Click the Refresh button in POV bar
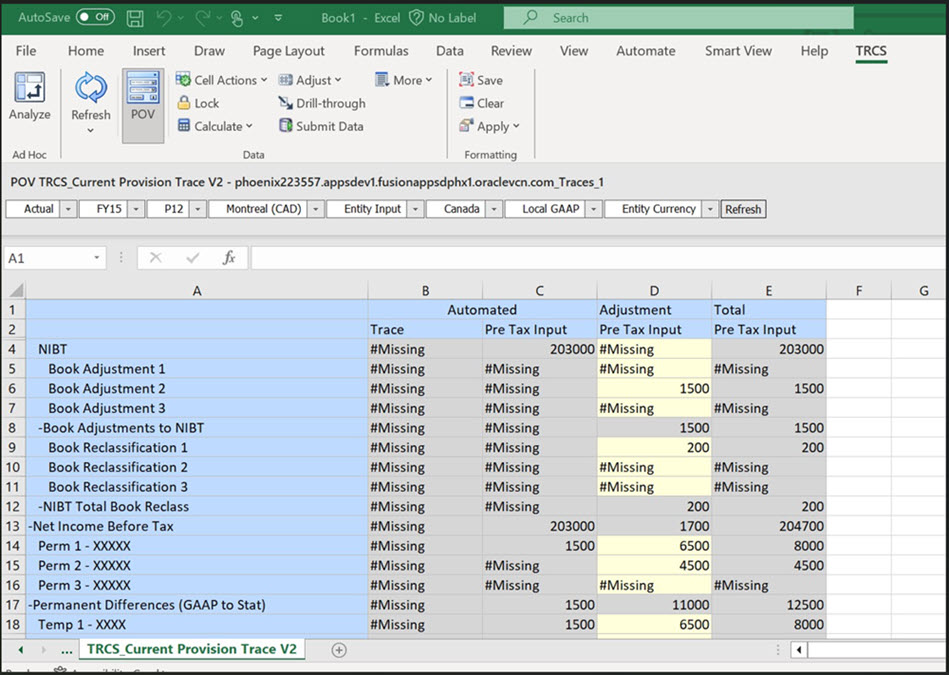 coord(741,209)
